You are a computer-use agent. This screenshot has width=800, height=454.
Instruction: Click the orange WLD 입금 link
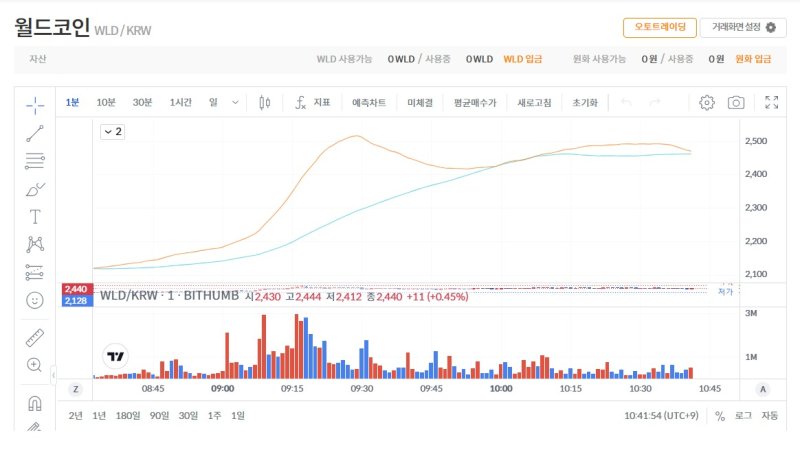521,59
